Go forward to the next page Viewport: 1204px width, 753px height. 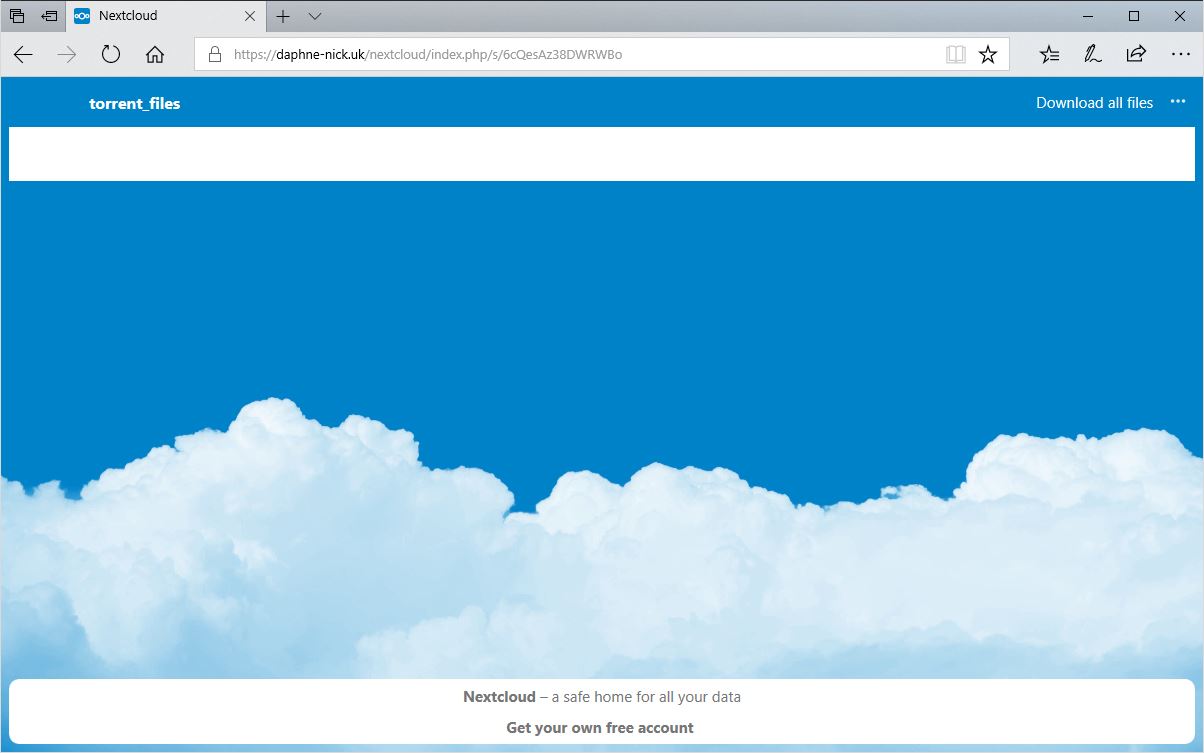coord(67,55)
